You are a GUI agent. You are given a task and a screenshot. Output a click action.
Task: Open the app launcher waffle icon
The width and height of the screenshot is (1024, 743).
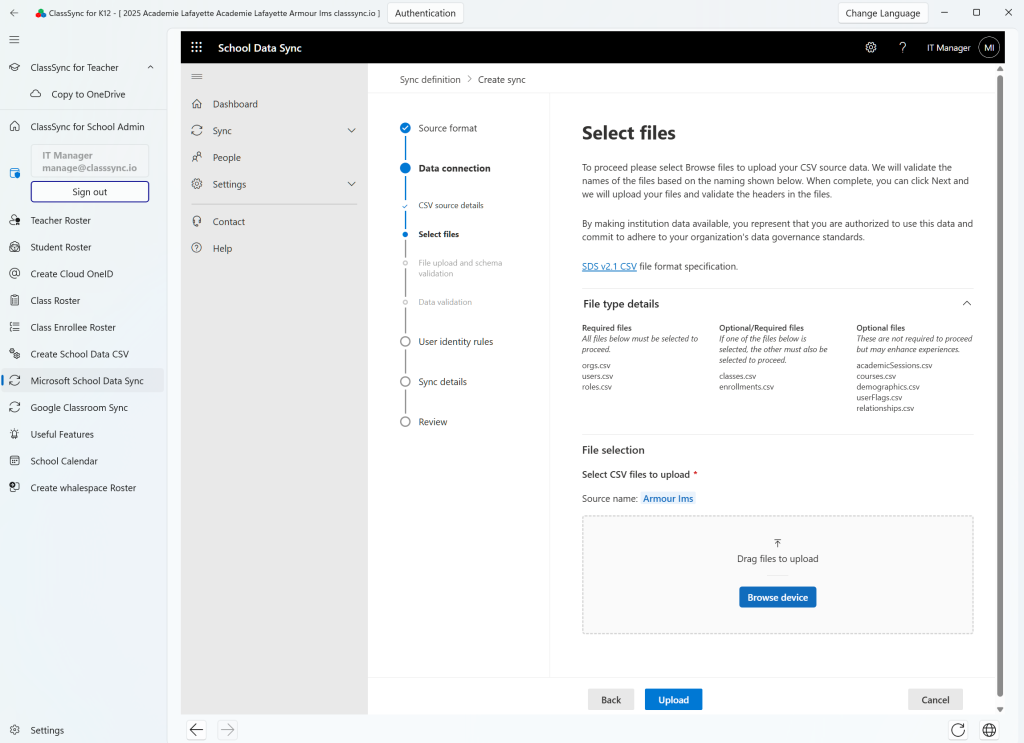coord(197,48)
